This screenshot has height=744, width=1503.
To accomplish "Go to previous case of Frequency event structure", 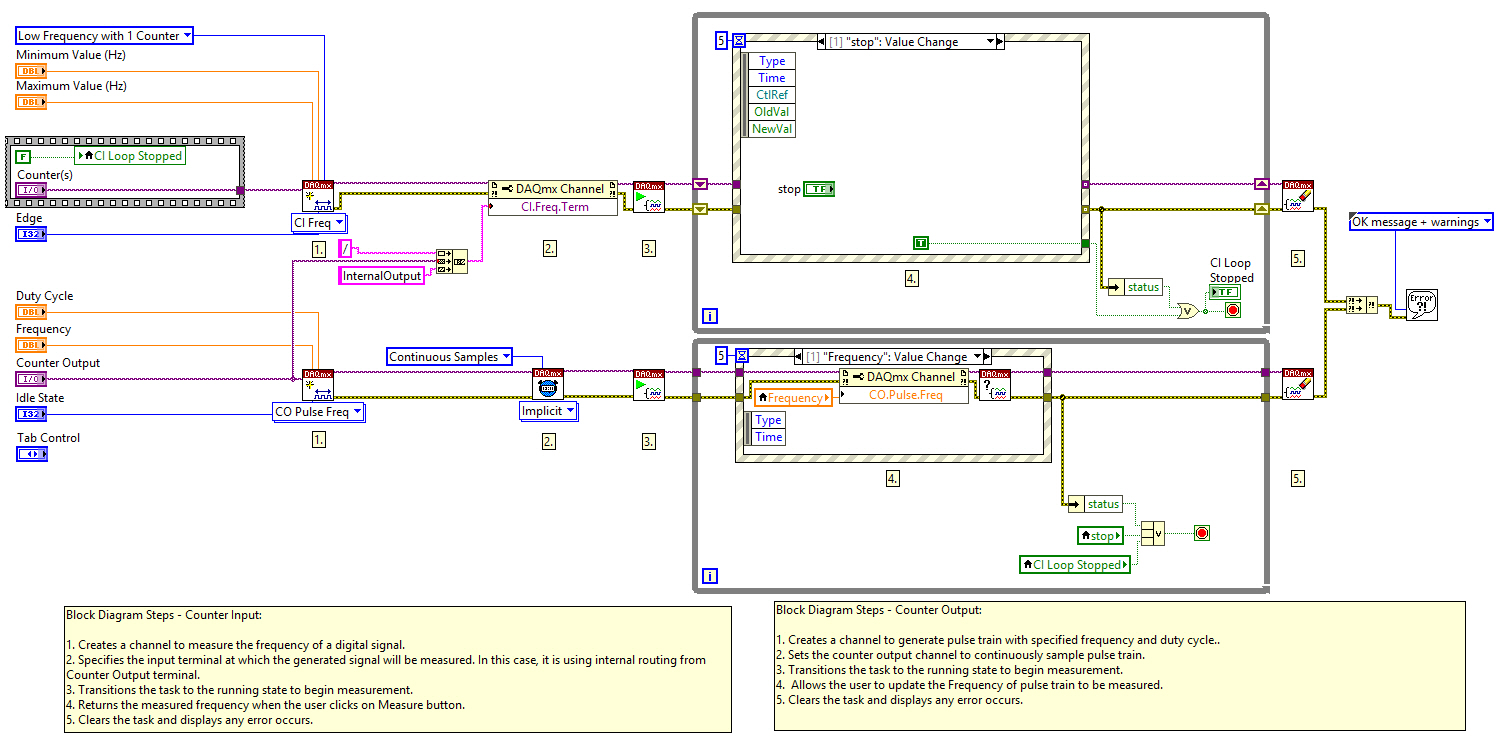I will 798,357.
